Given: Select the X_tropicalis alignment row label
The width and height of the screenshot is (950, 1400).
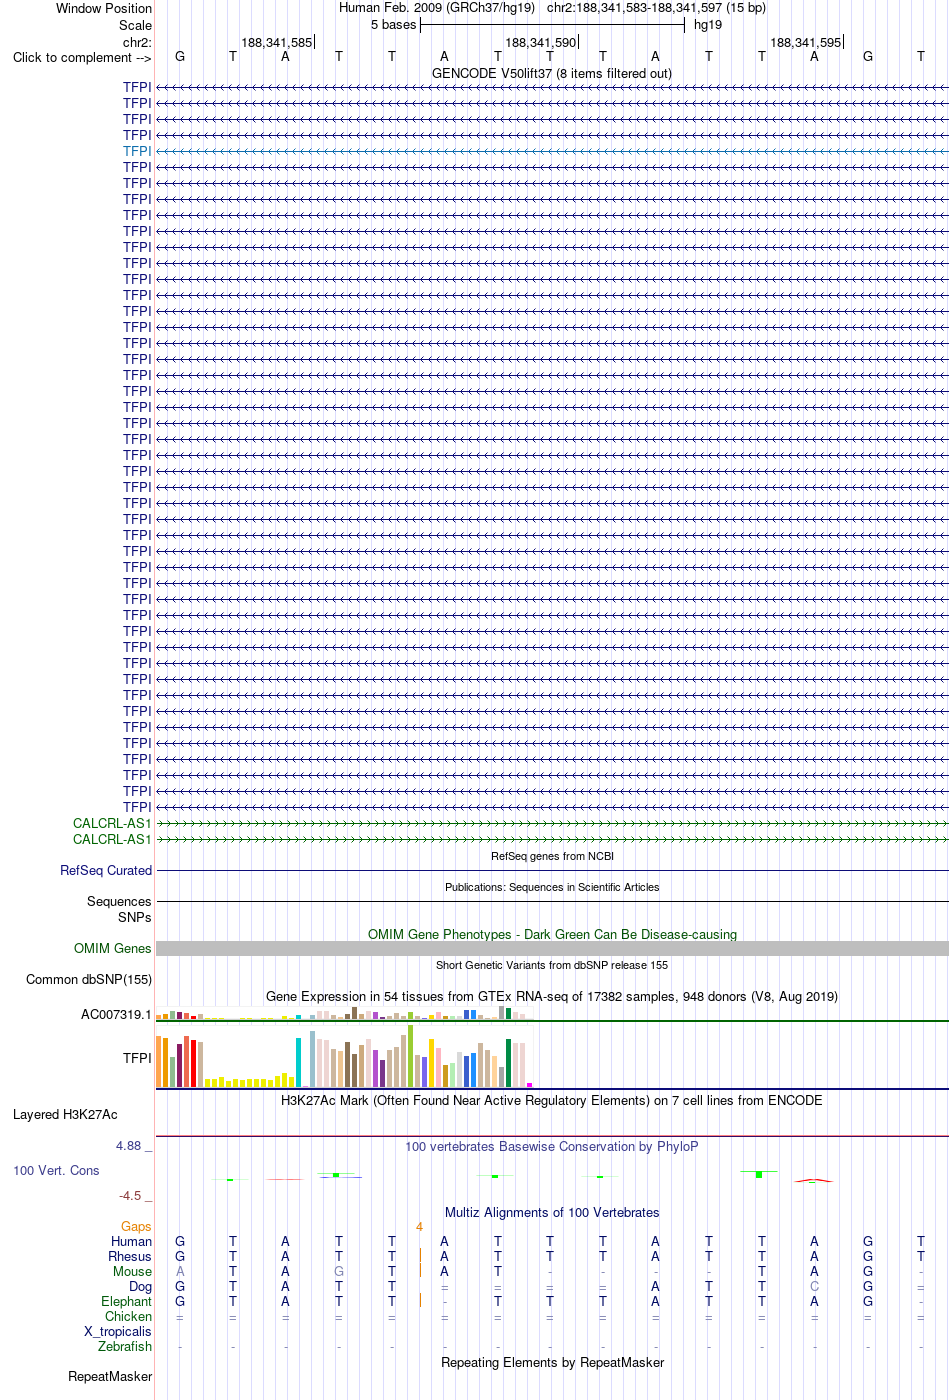Looking at the screenshot, I should [118, 1331].
